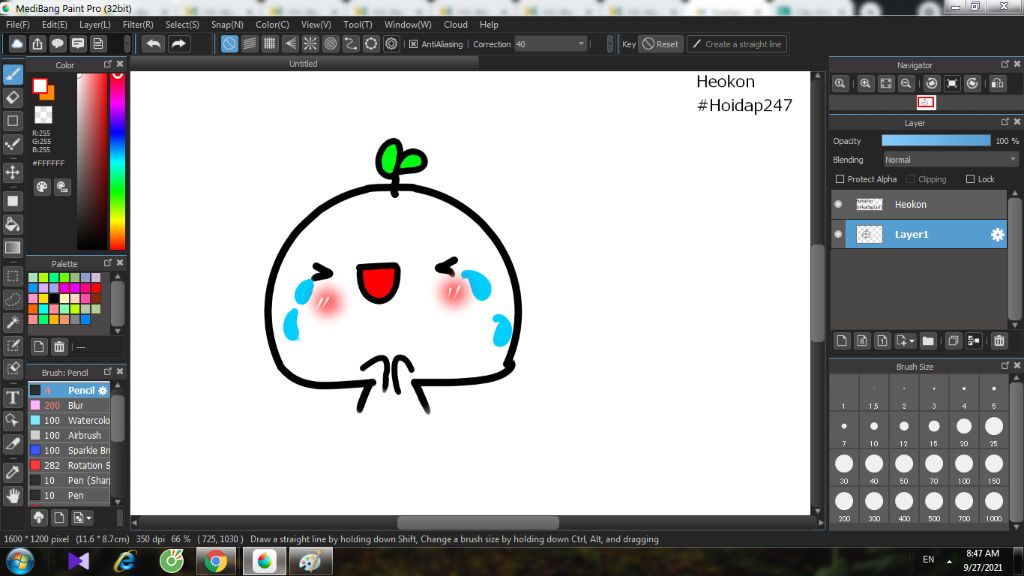Select the Gradient tool
This screenshot has width=1024, height=576.
(x=12, y=248)
